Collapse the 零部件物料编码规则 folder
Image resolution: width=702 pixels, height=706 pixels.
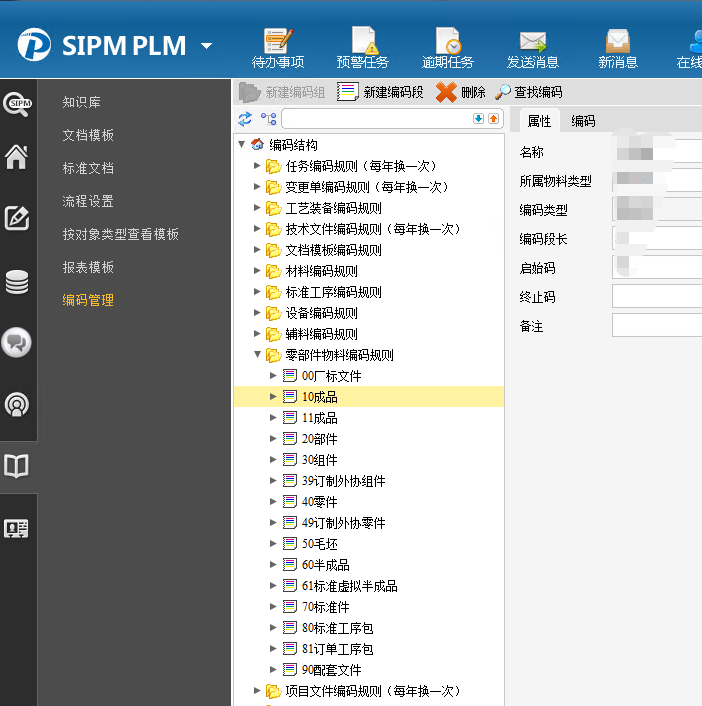coord(258,355)
